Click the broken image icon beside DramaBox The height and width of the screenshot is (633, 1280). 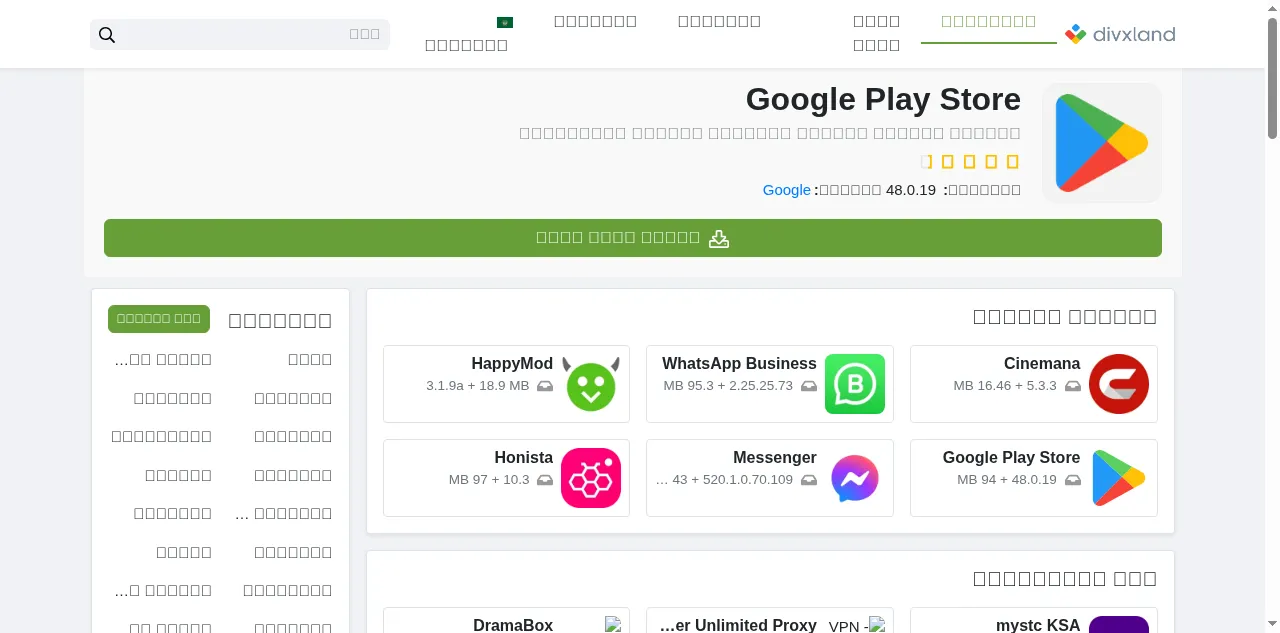coord(613,625)
